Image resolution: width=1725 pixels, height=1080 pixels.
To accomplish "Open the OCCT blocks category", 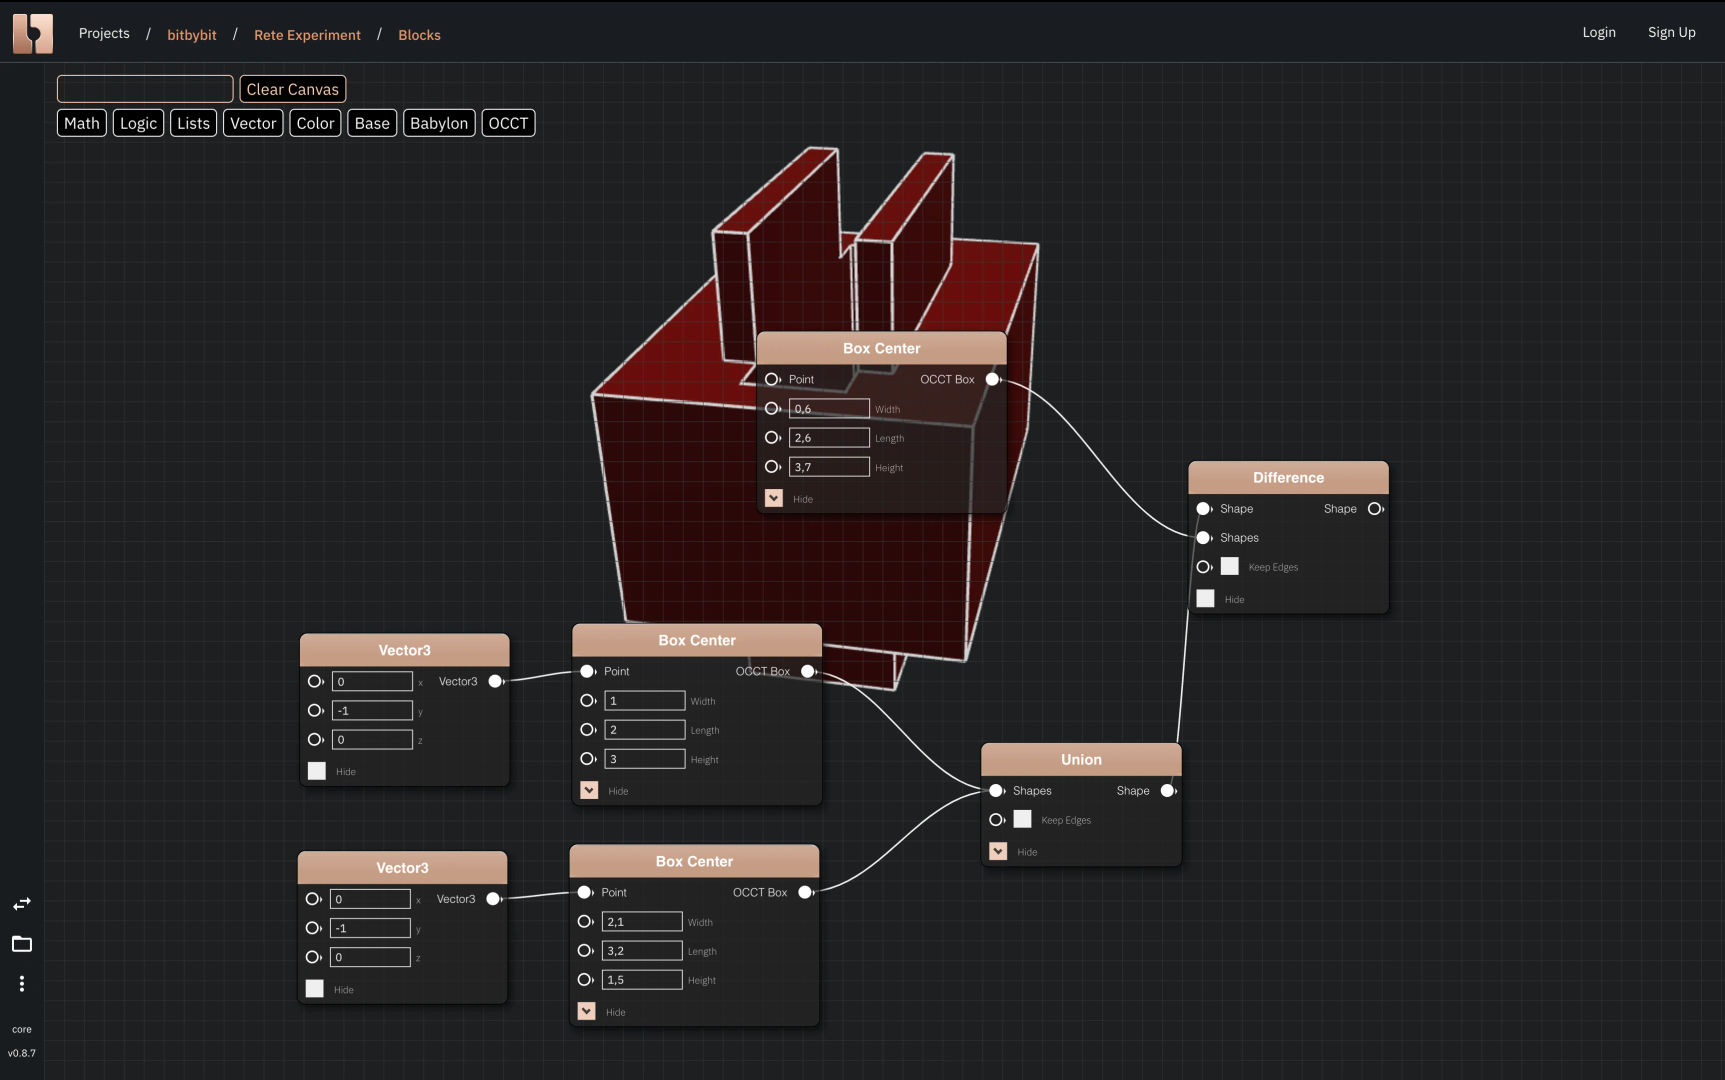I will click(508, 123).
